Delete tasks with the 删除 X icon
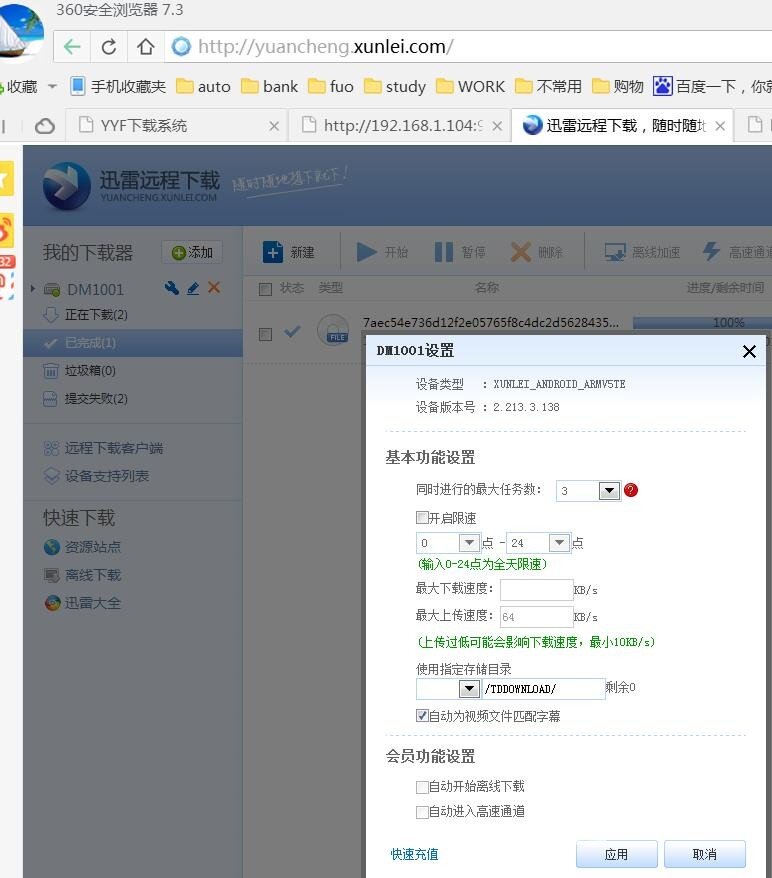This screenshot has width=772, height=878. pyautogui.click(x=521, y=253)
